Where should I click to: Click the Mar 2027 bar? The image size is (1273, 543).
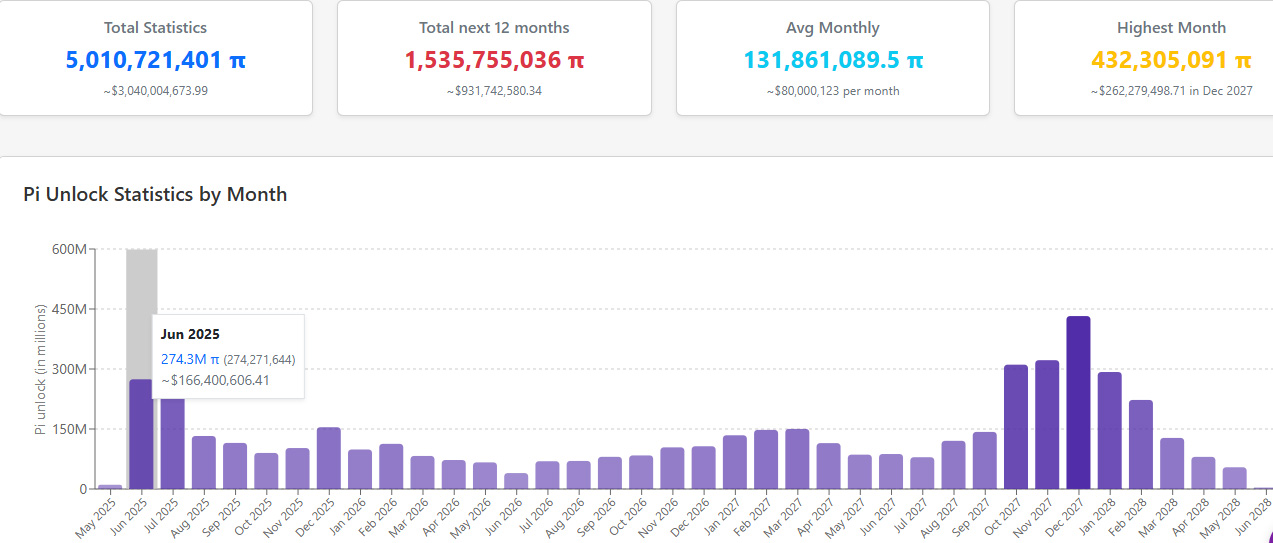[797, 459]
